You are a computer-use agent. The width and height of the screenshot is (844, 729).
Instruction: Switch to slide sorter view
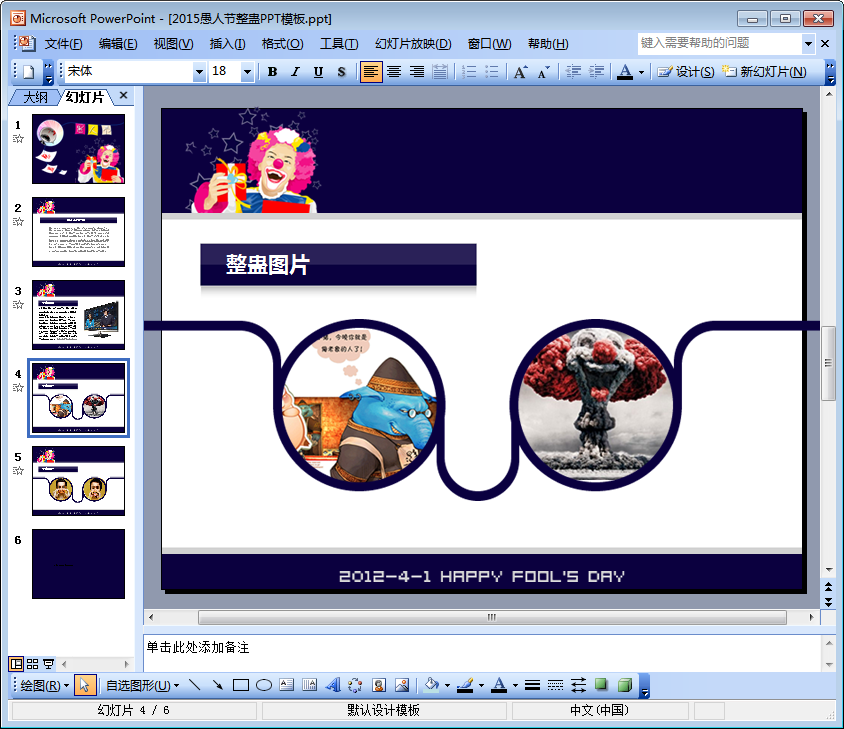(32, 664)
